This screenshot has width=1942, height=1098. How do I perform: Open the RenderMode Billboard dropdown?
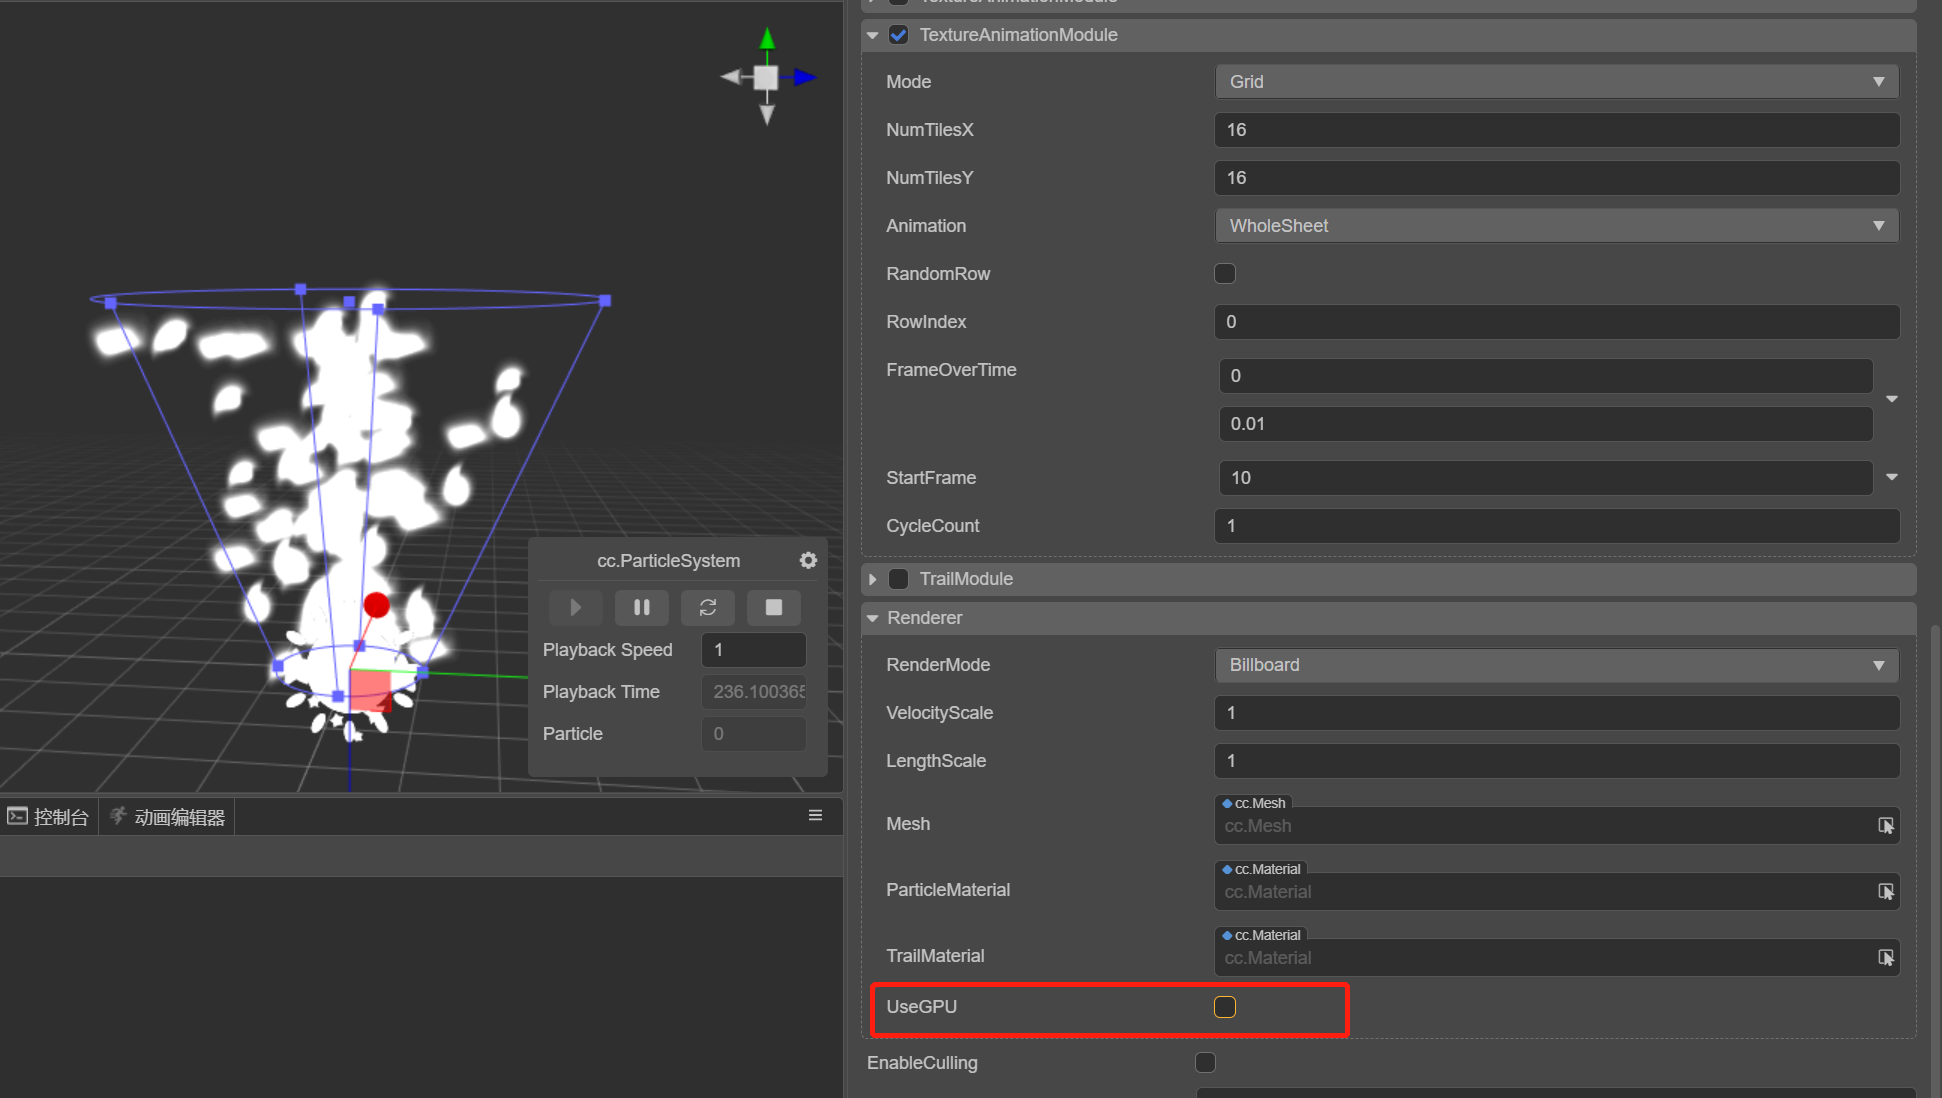tap(1556, 666)
